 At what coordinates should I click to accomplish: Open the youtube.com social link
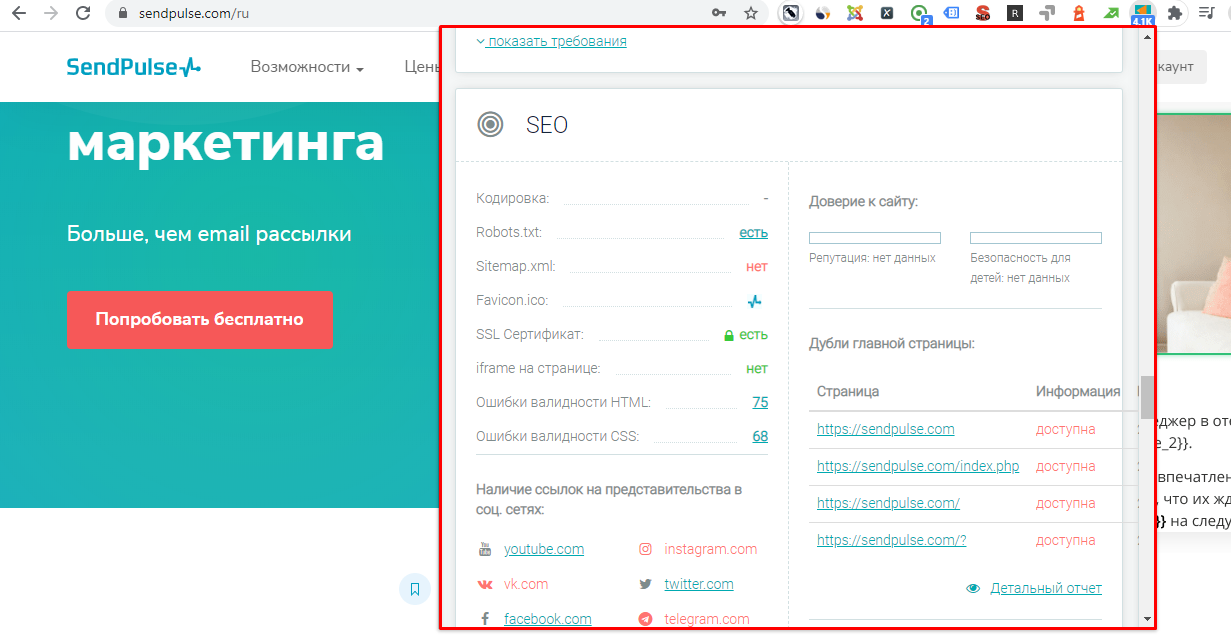coord(543,549)
